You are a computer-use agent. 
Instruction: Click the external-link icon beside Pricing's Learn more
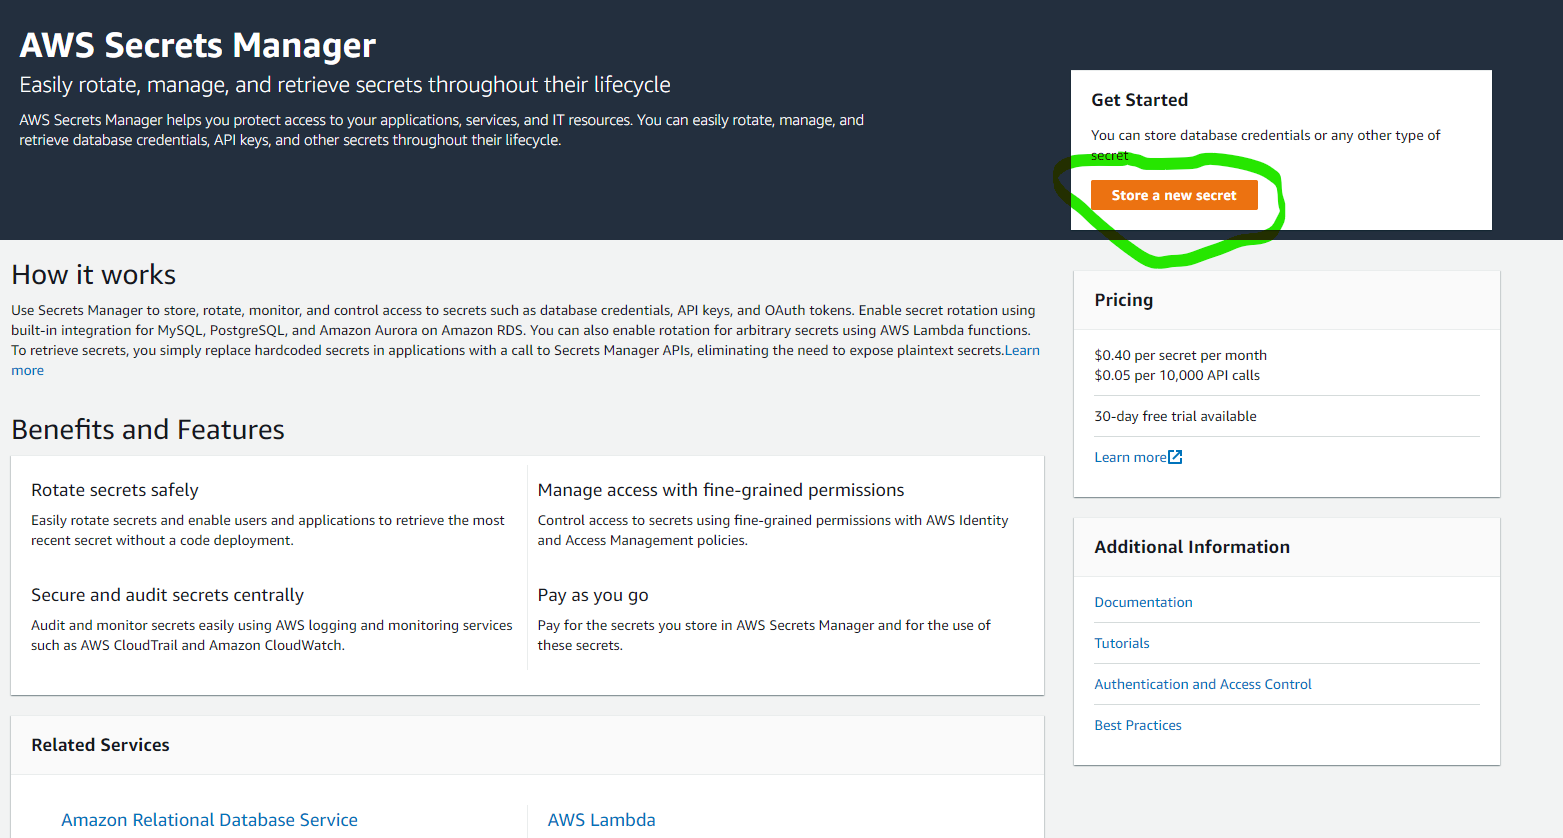coord(1175,456)
